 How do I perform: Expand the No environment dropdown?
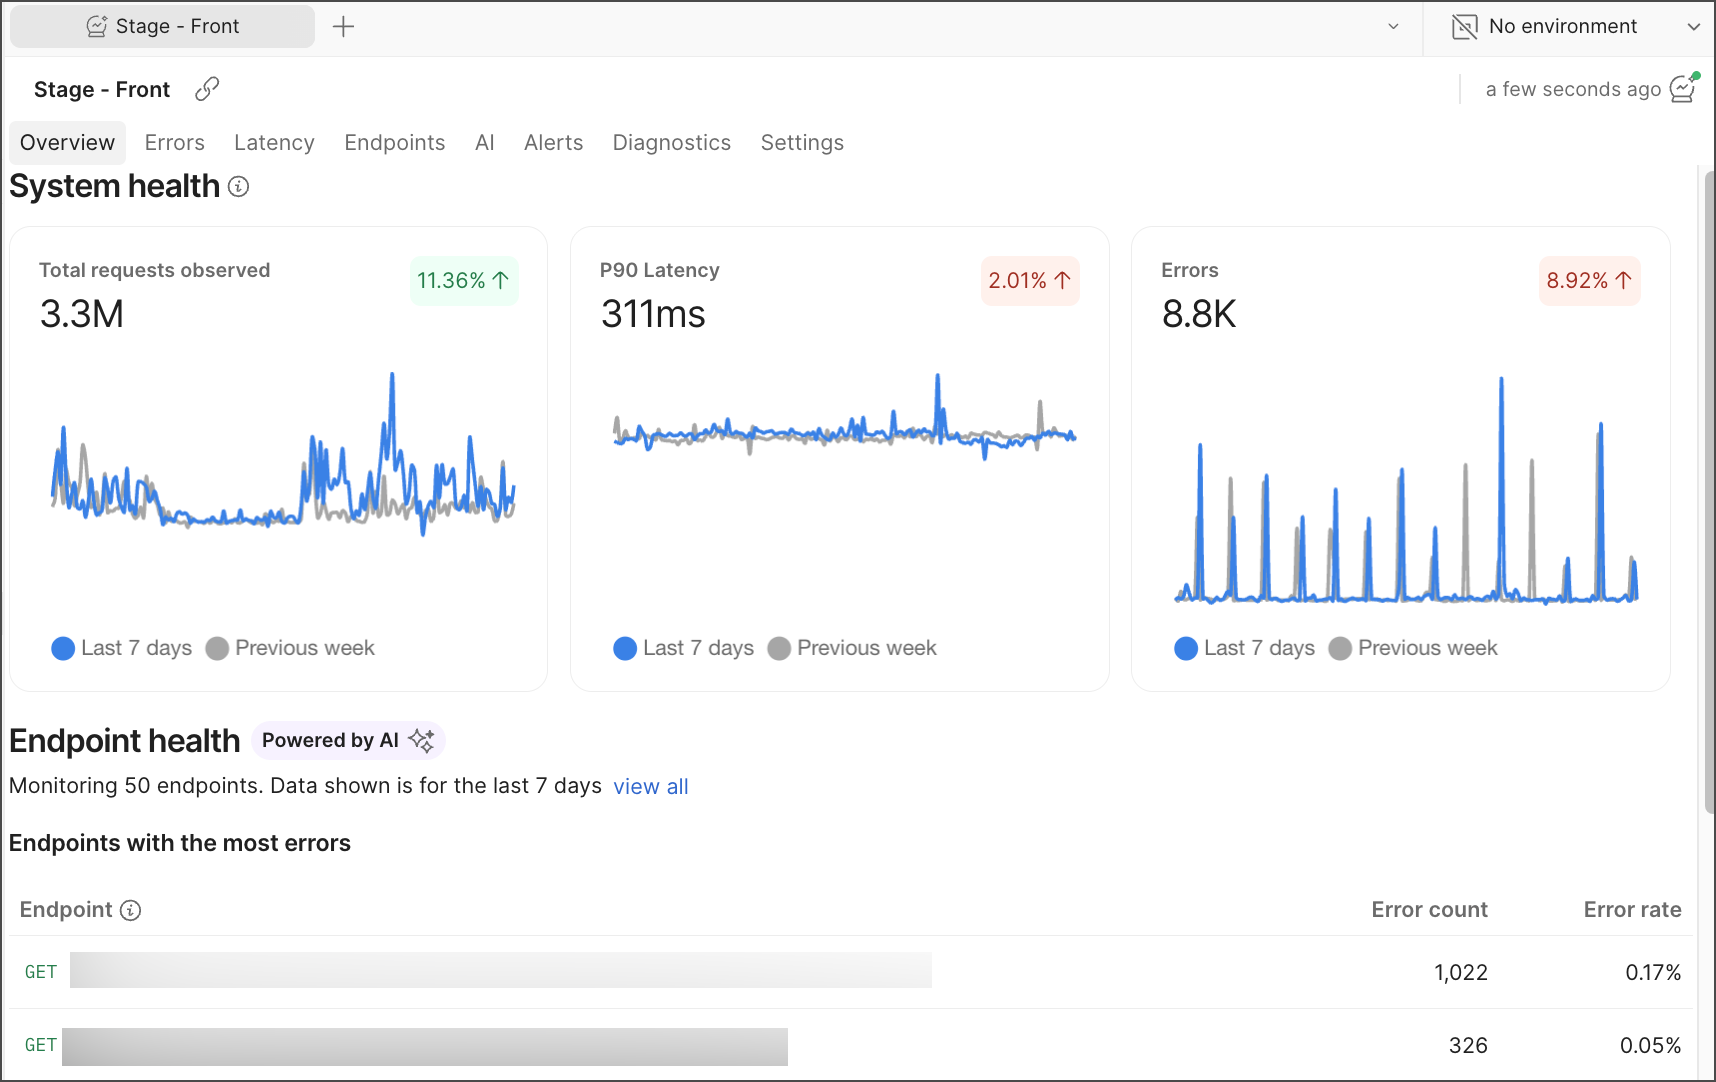1693,27
